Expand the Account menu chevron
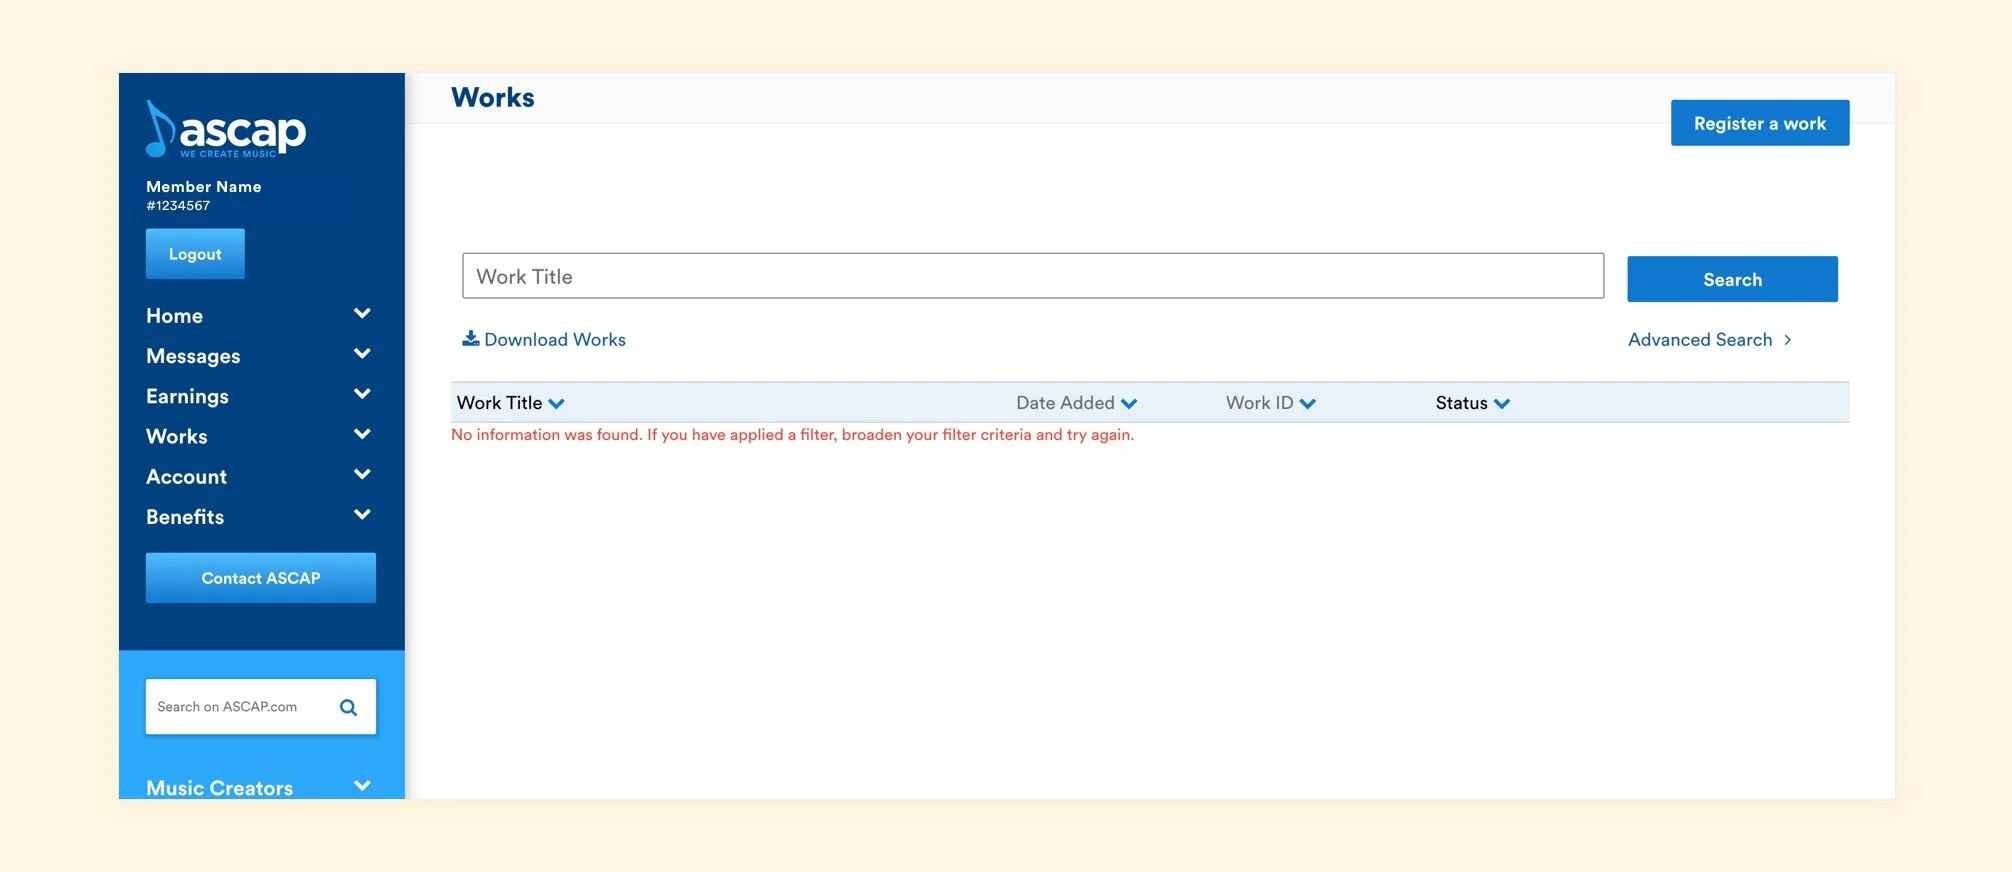Image resolution: width=2012 pixels, height=872 pixels. [362, 474]
